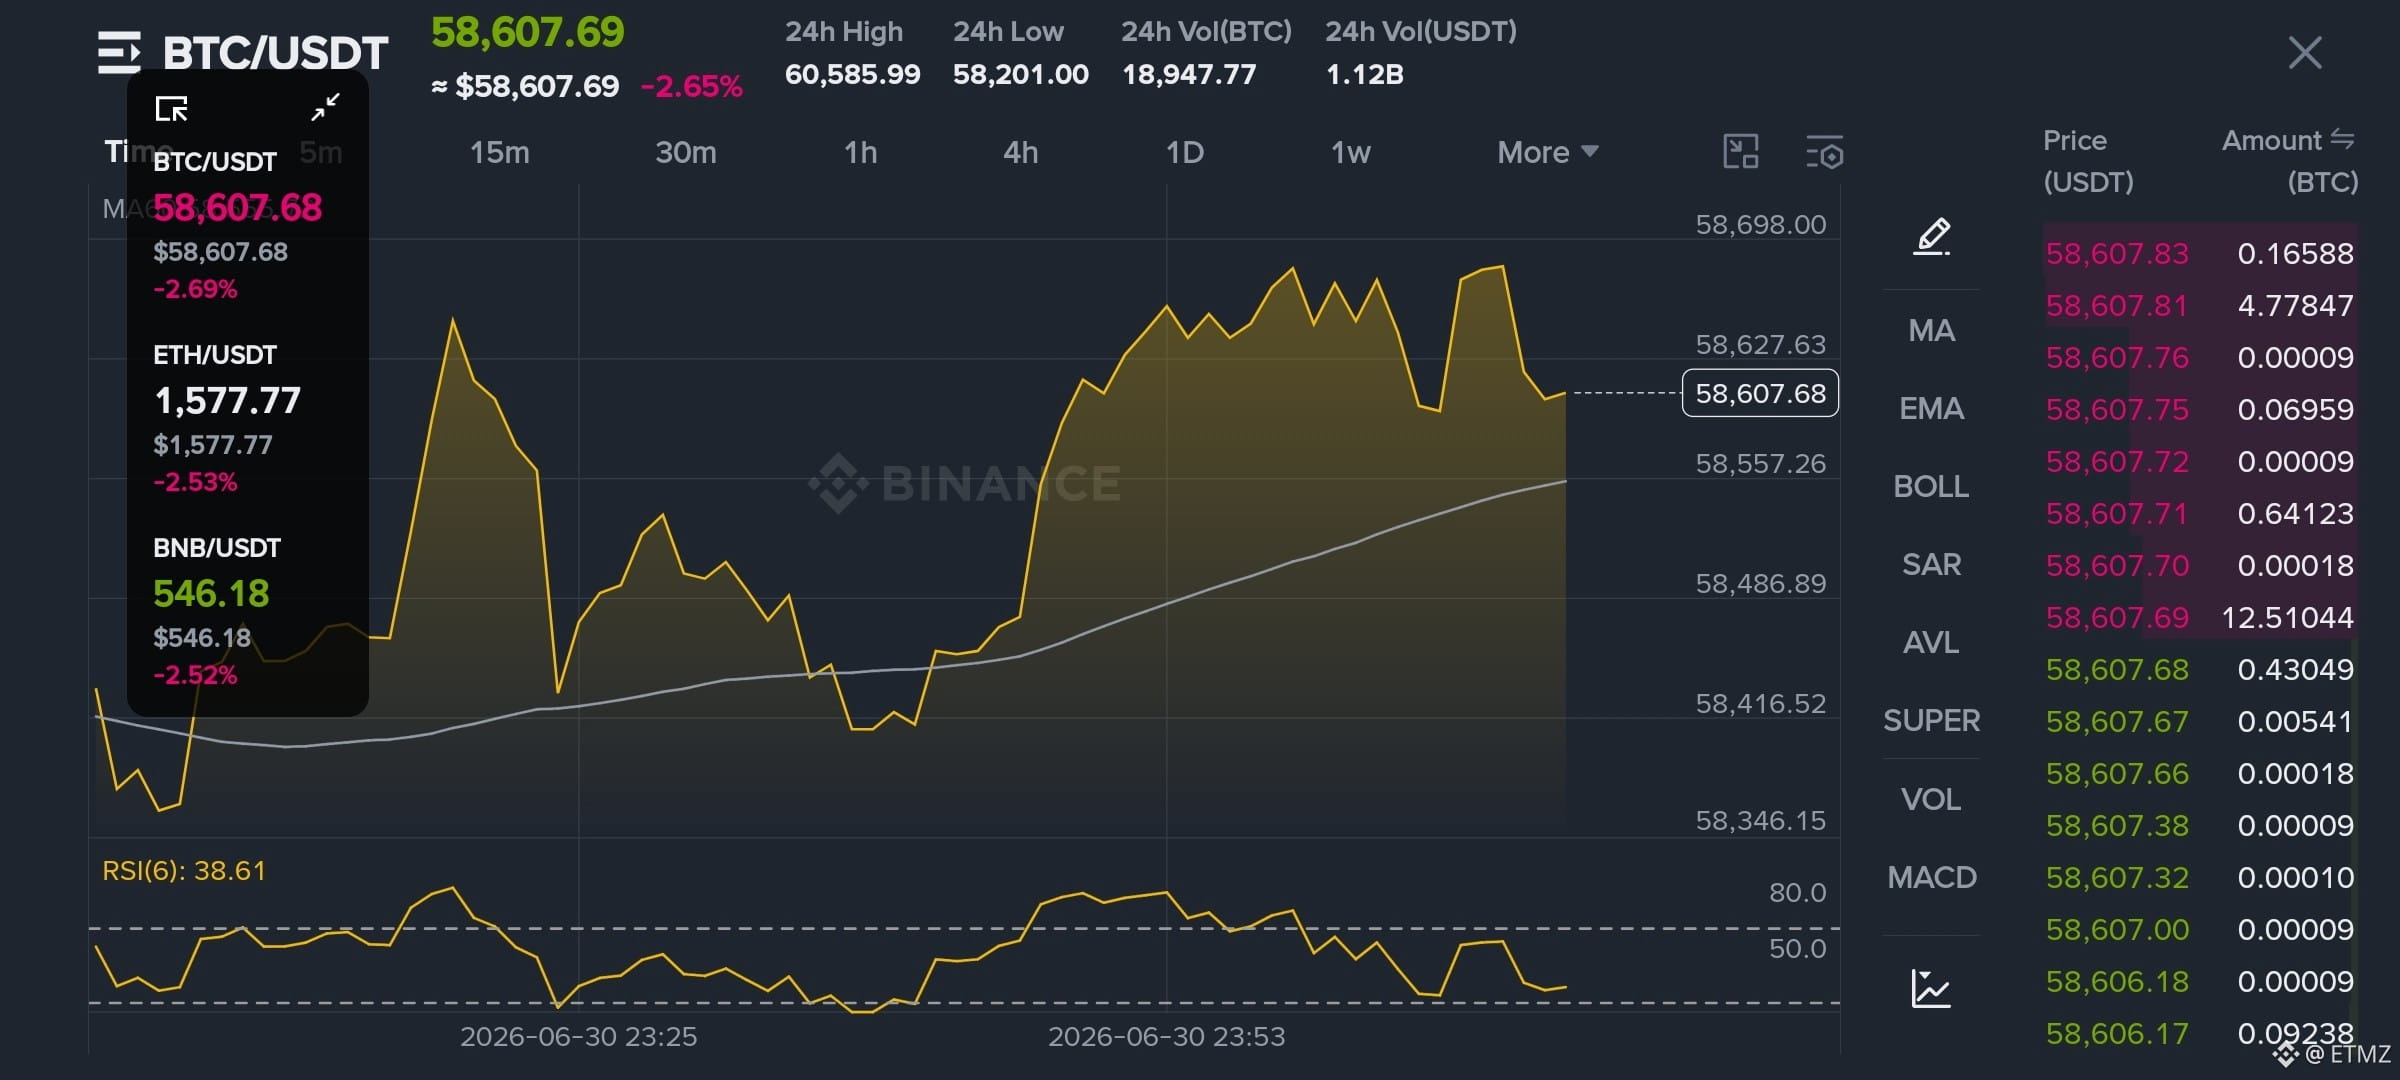Click the green 58,607.69 header price
Image resolution: width=2400 pixels, height=1080 pixels.
point(527,32)
